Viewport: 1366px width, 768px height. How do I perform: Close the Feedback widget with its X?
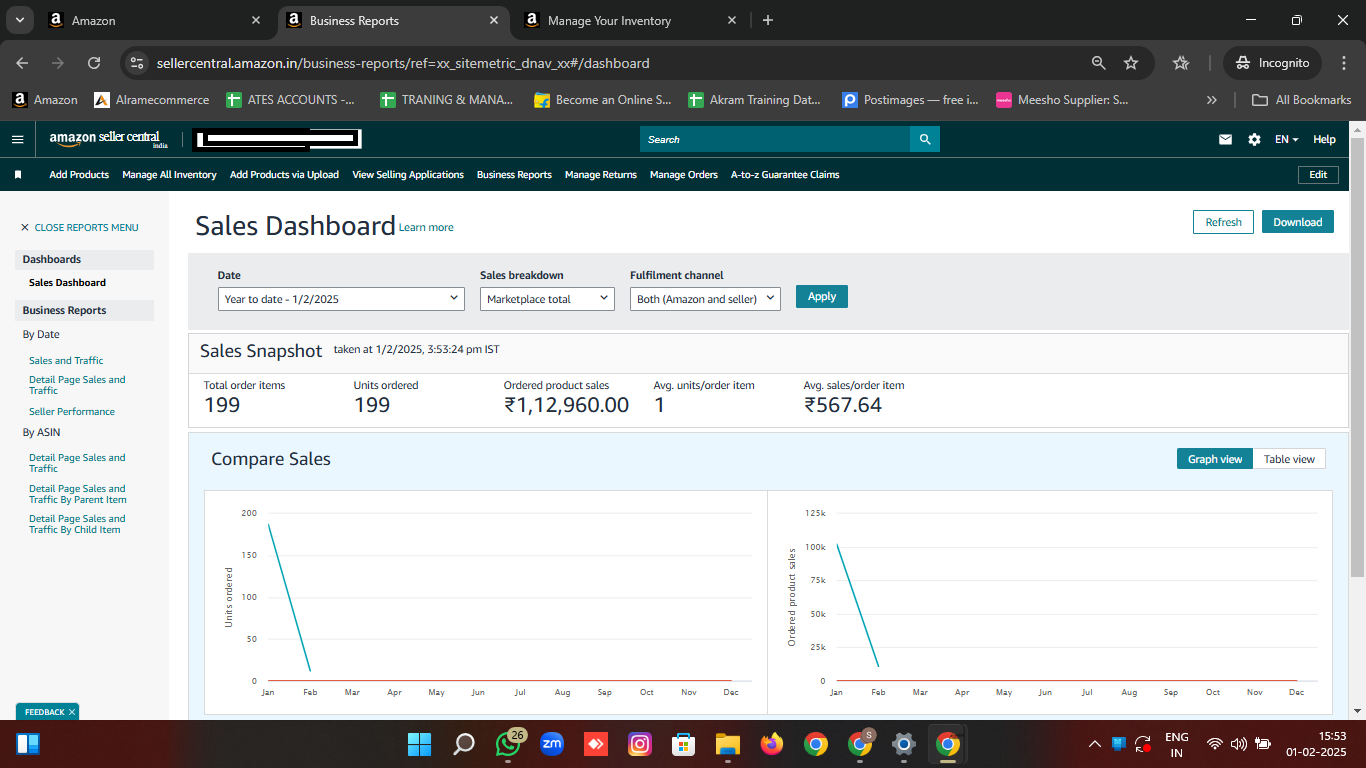tap(72, 712)
